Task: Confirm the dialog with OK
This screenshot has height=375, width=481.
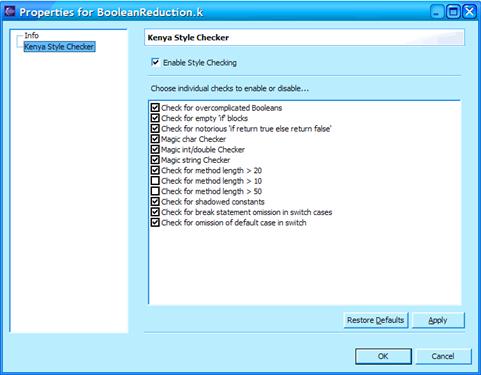Action: pos(383,356)
